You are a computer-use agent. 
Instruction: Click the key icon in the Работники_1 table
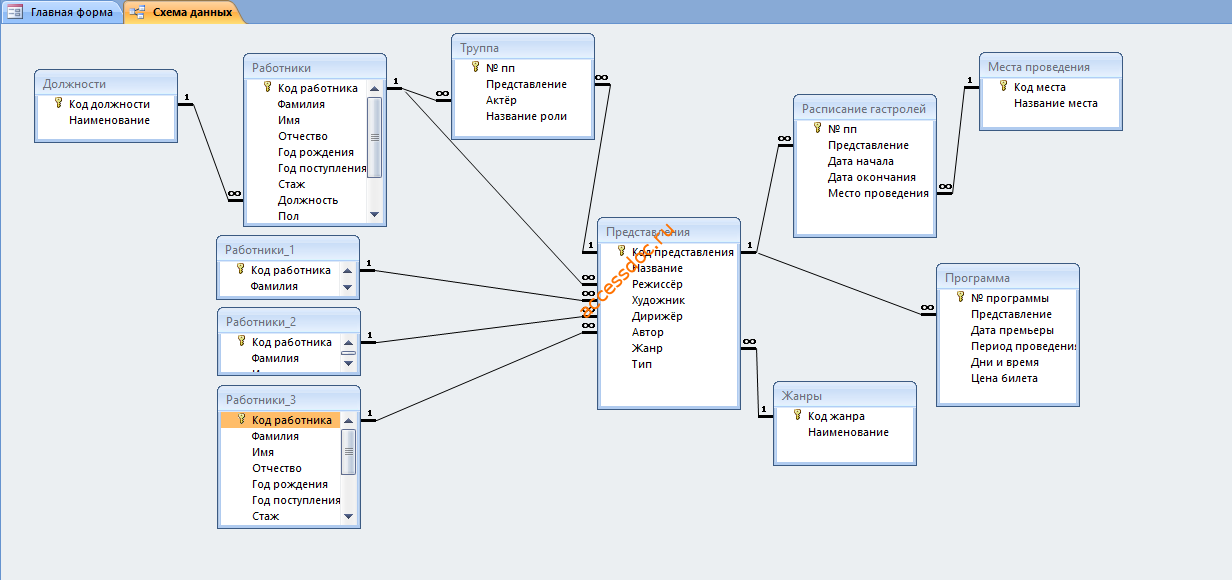coord(241,269)
